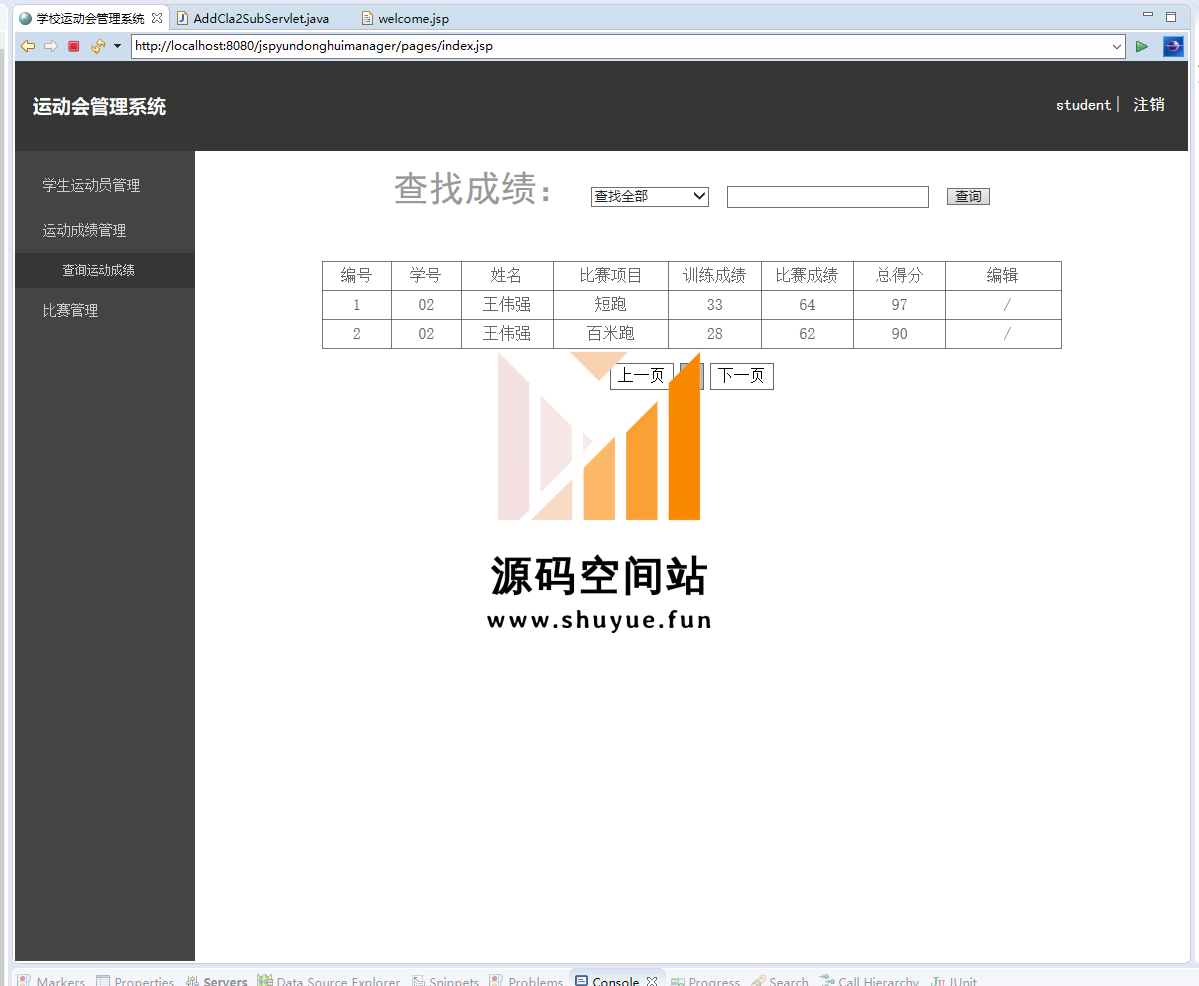Close the Console view tab
The height and width of the screenshot is (986, 1199).
click(x=651, y=981)
